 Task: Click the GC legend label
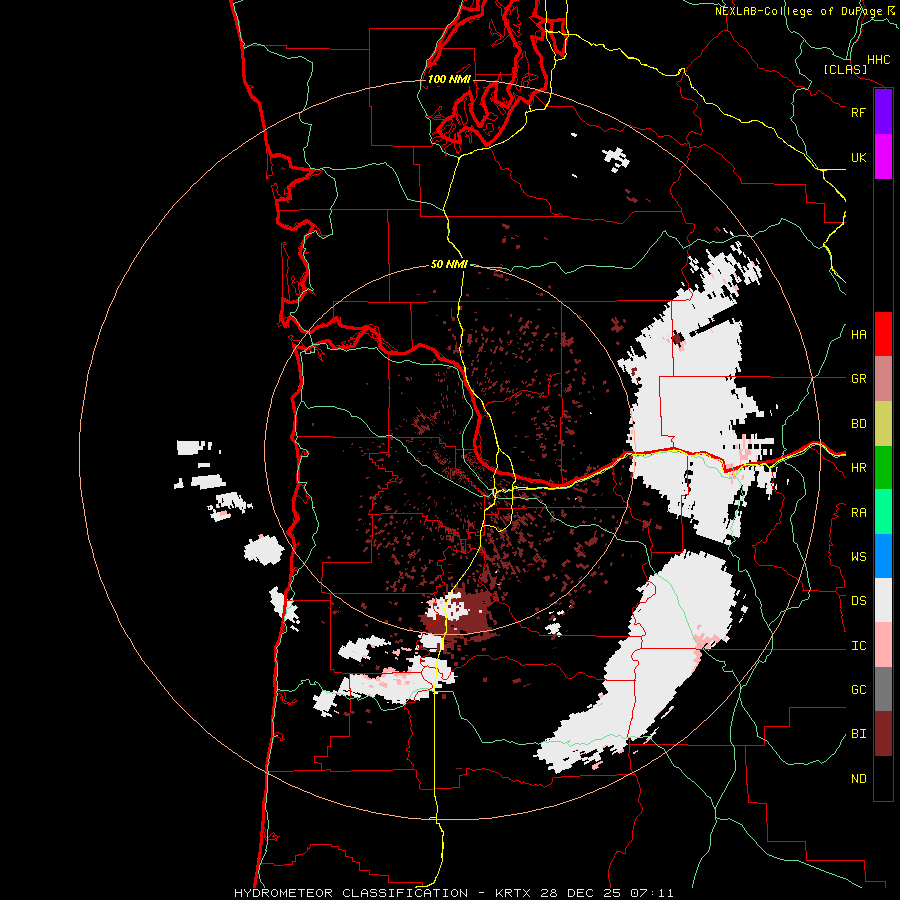coord(858,690)
